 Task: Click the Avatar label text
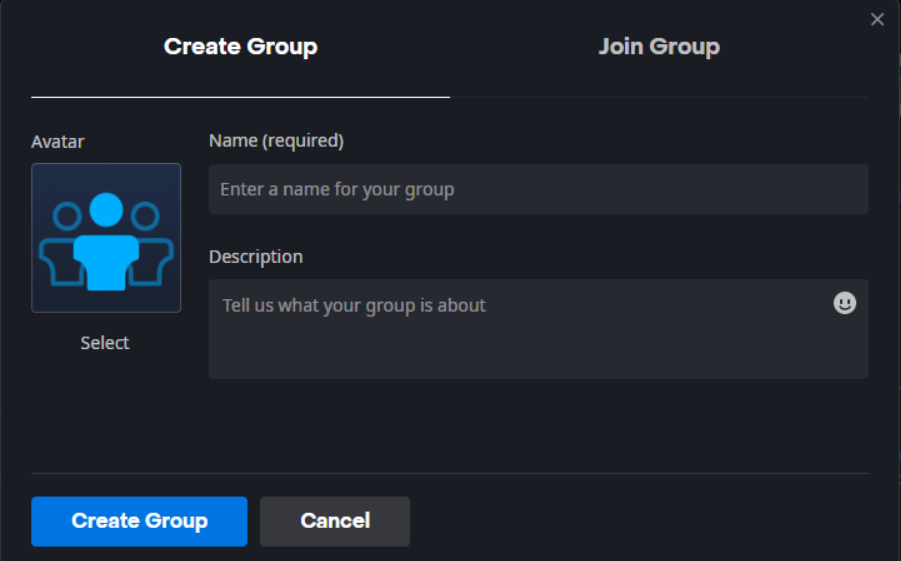pos(58,142)
